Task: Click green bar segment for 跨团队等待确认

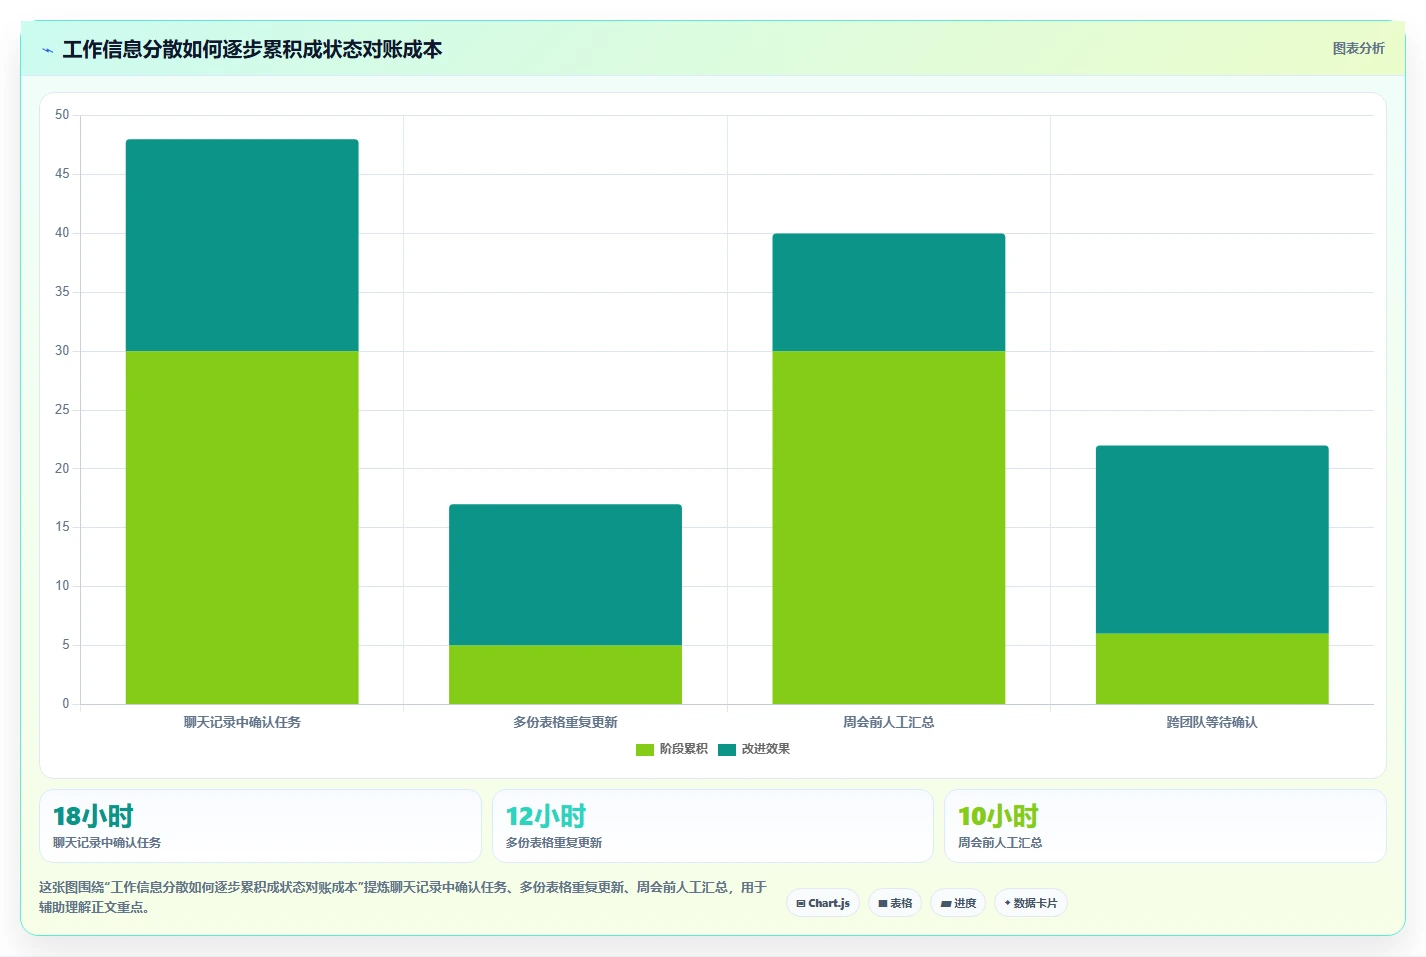Action: (x=1212, y=668)
